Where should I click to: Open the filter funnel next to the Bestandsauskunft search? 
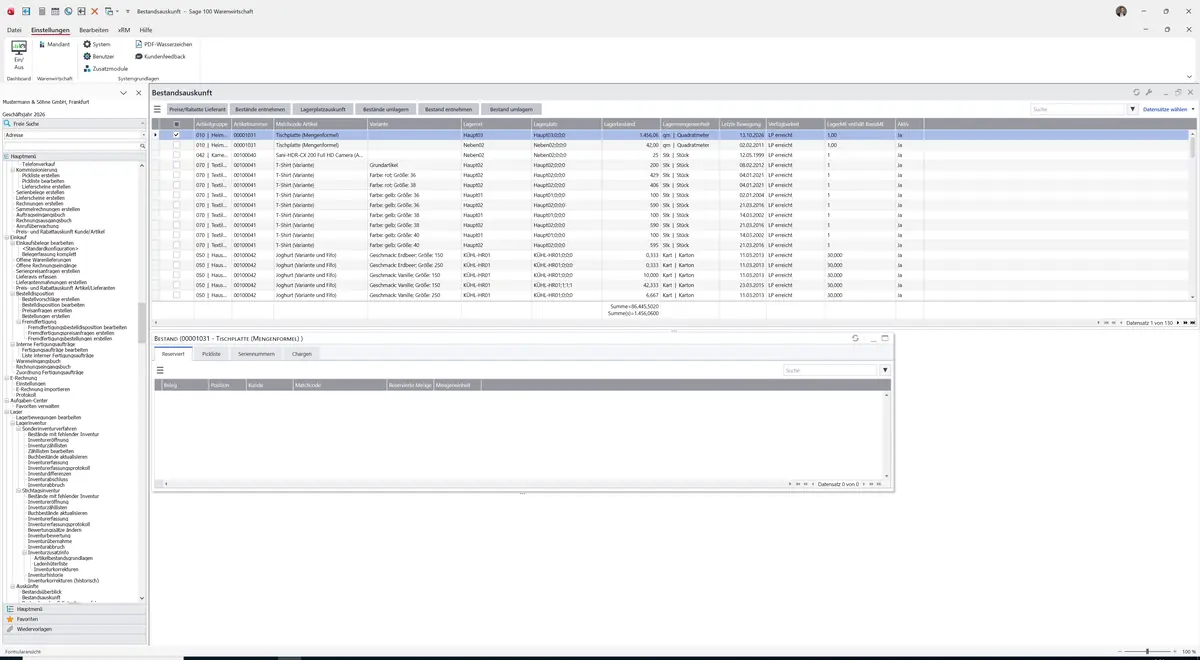1133,109
